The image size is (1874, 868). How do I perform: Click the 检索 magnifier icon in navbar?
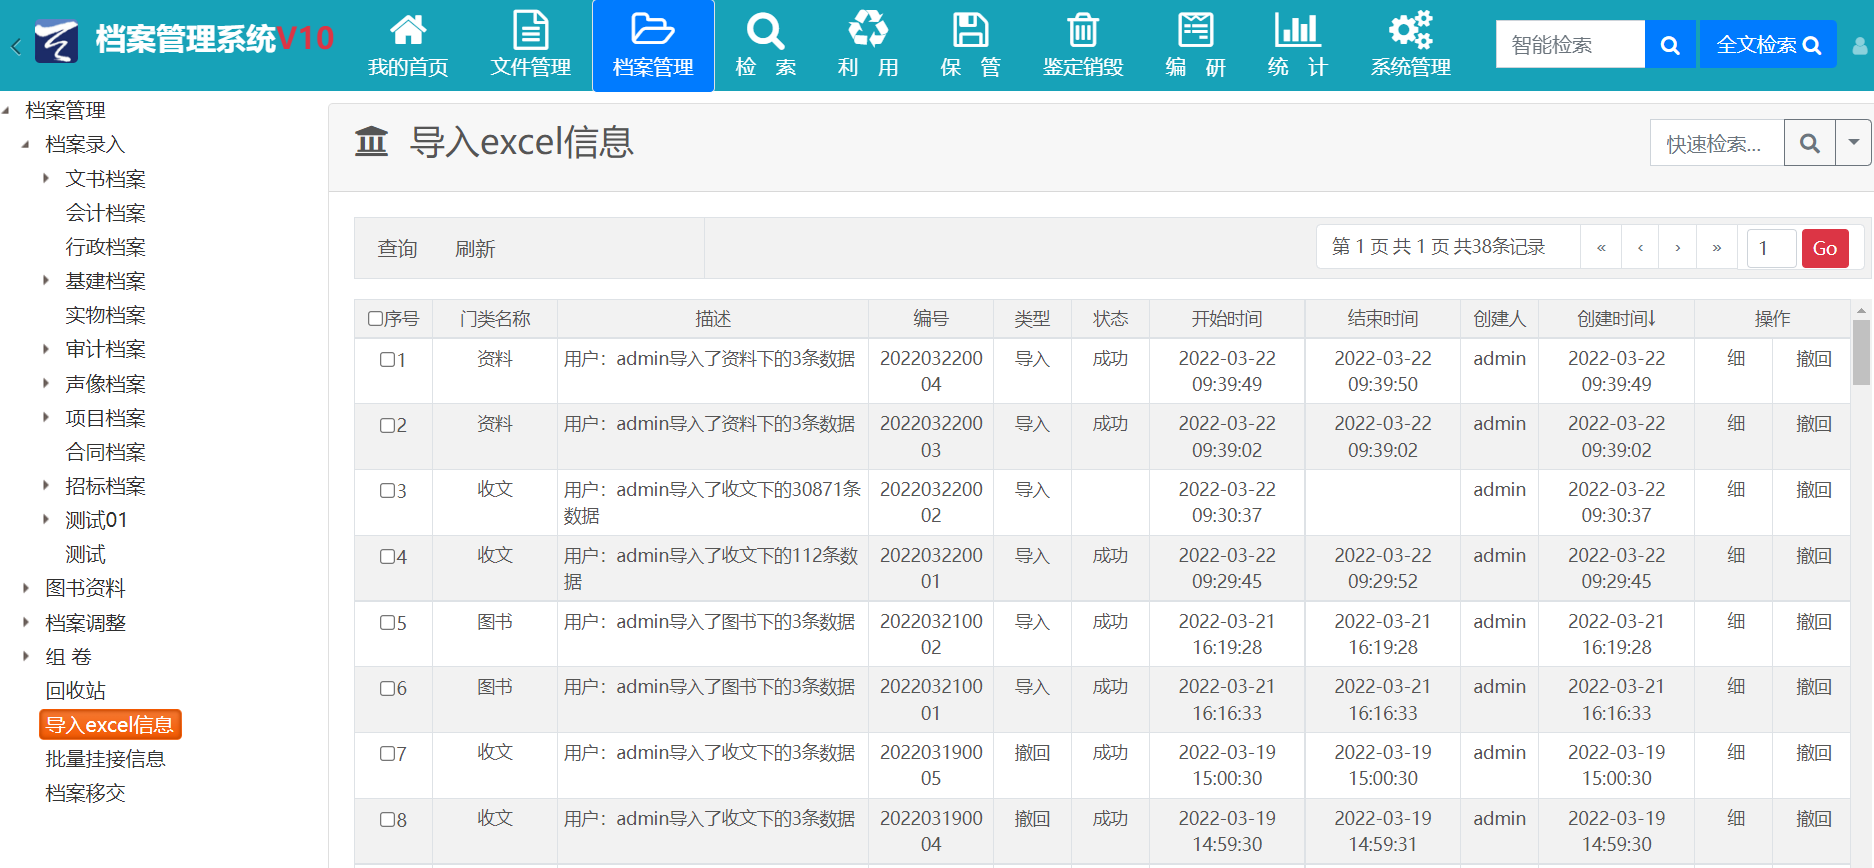tap(765, 31)
